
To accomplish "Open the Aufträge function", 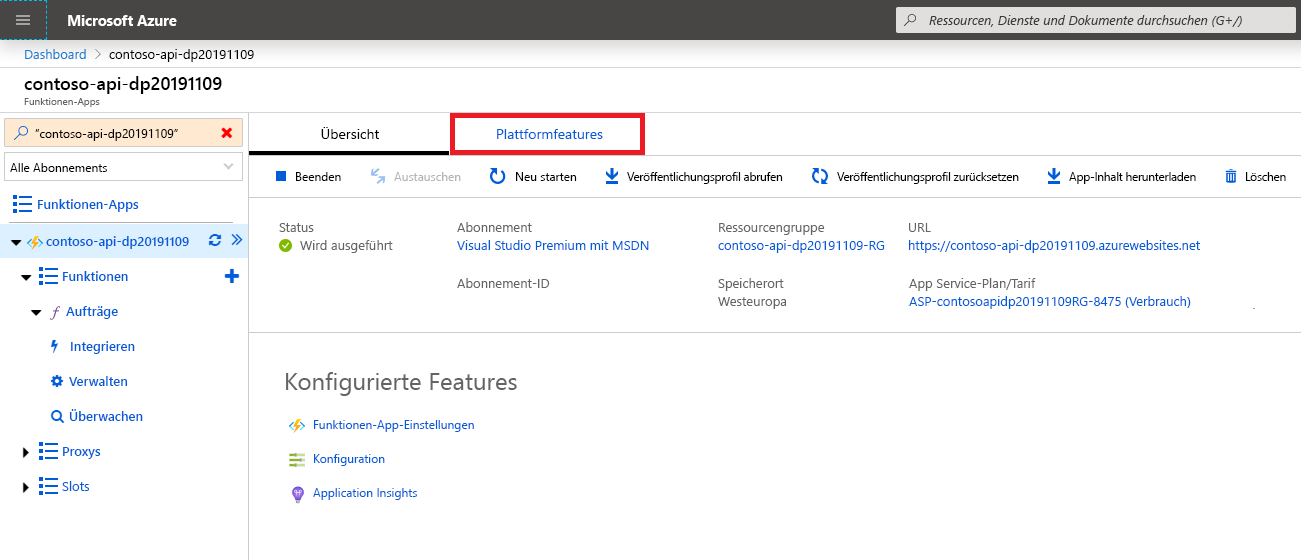I will 92,311.
